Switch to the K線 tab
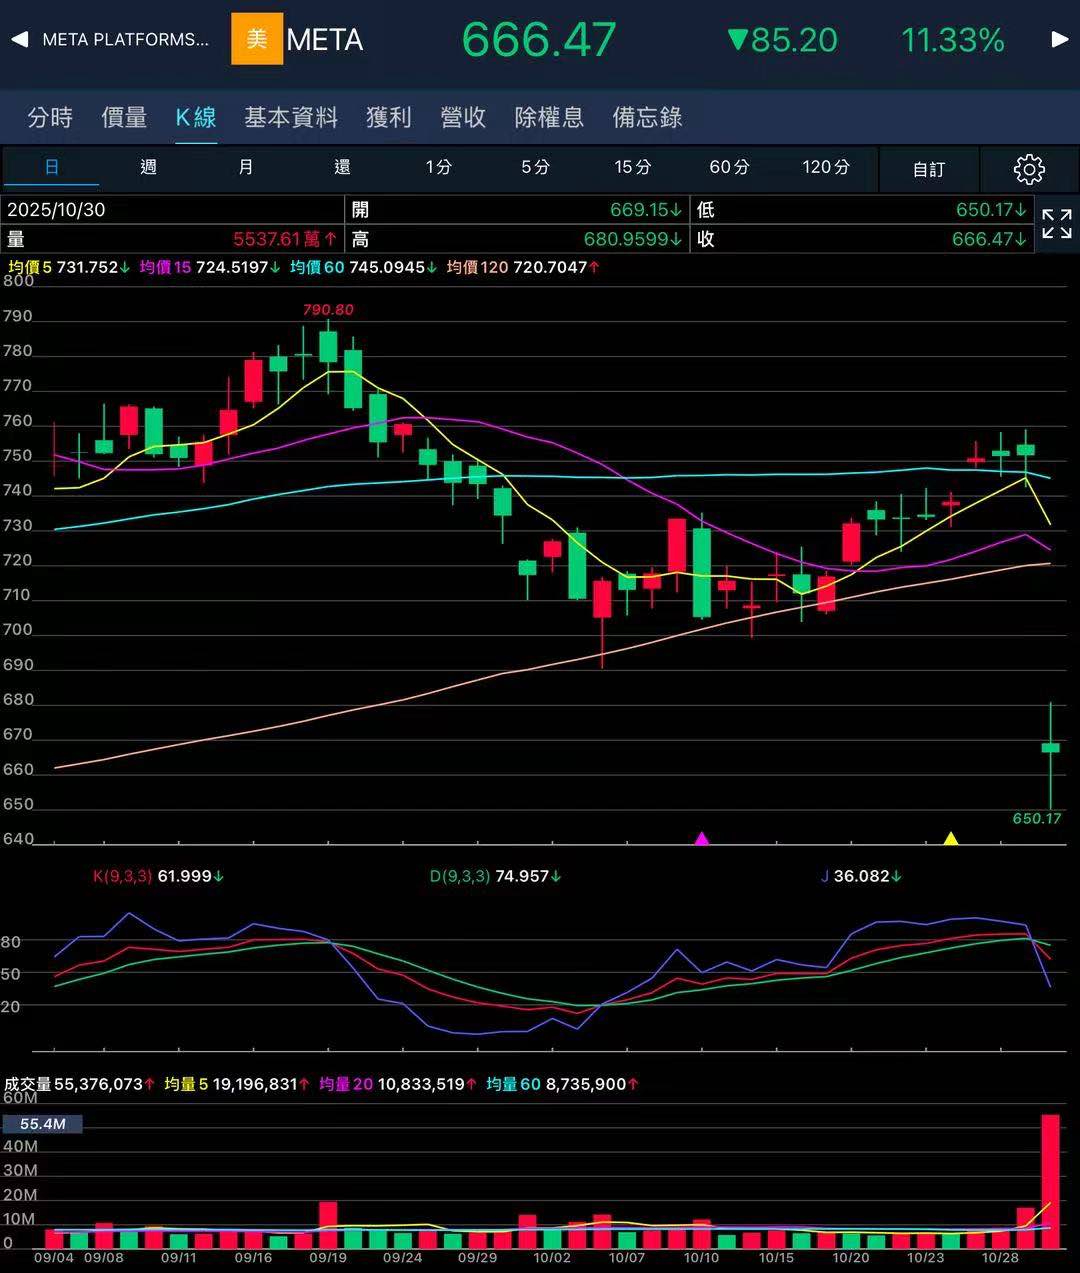Screen dimensions: 1080x1273 (x=196, y=117)
